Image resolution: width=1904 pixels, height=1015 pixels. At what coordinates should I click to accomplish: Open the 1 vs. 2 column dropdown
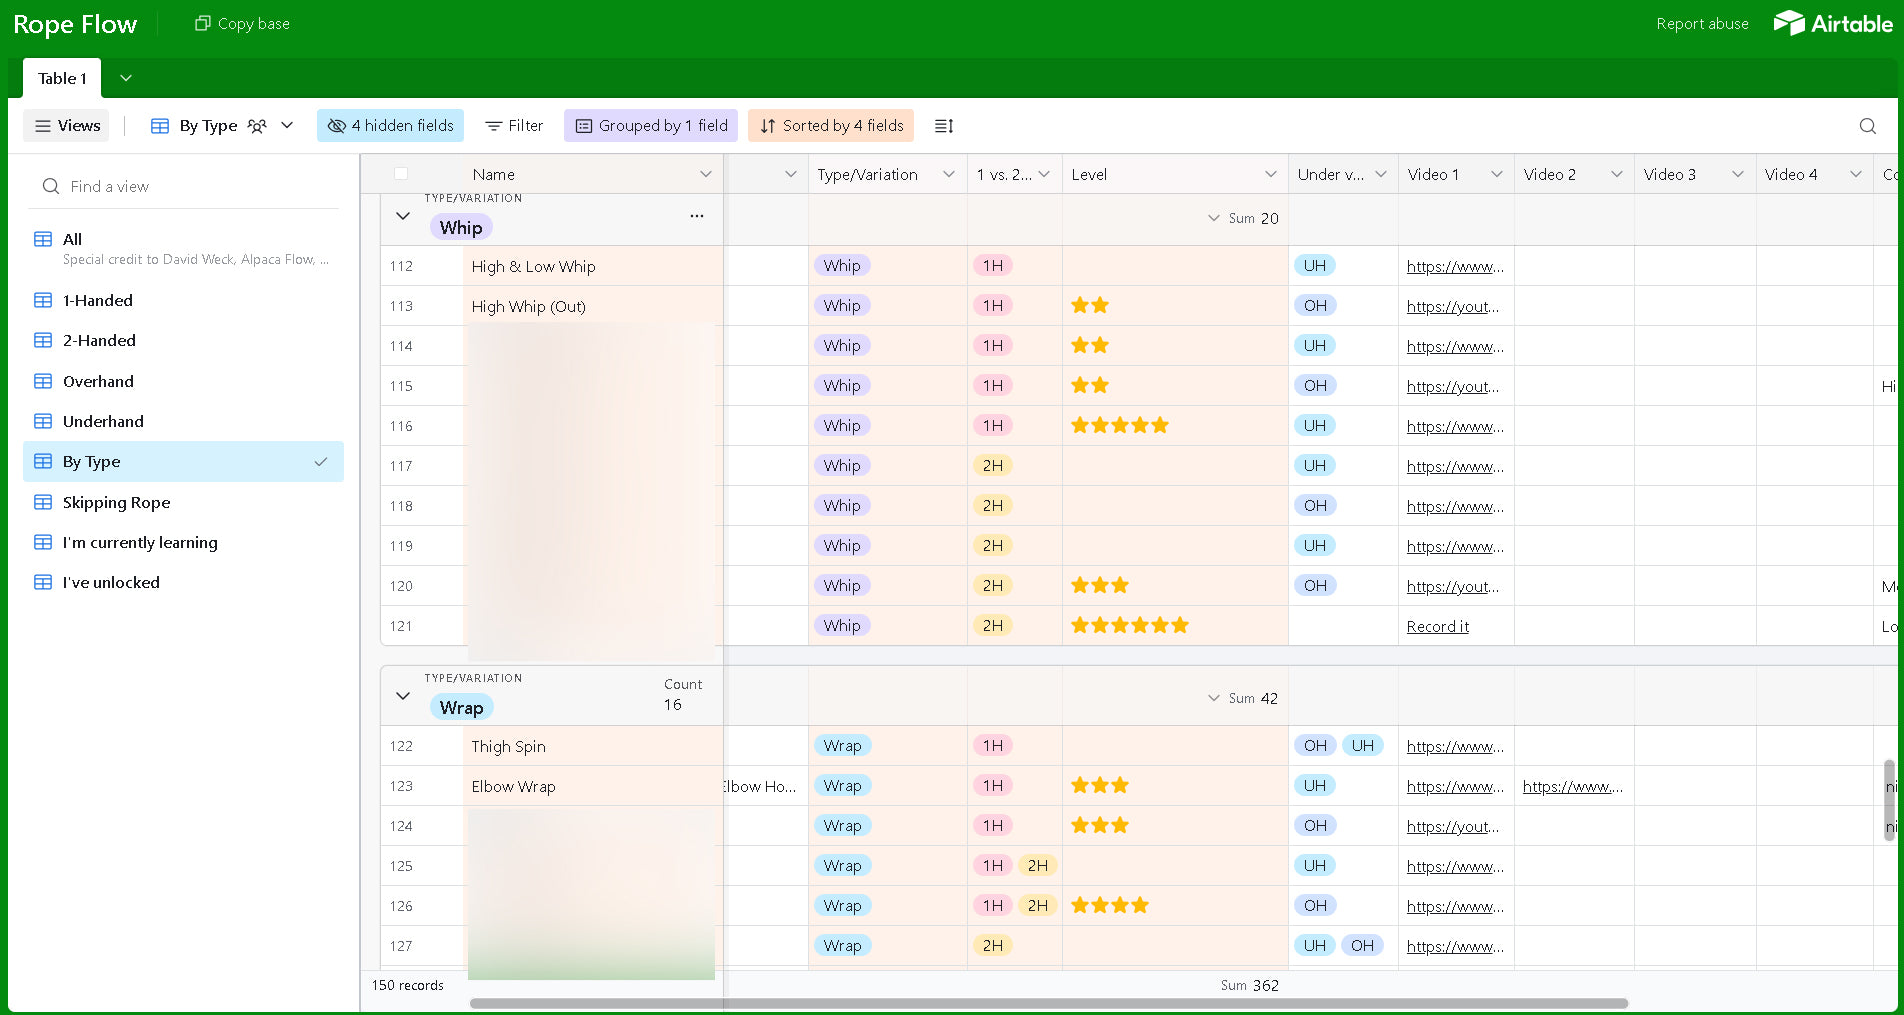(x=1044, y=174)
